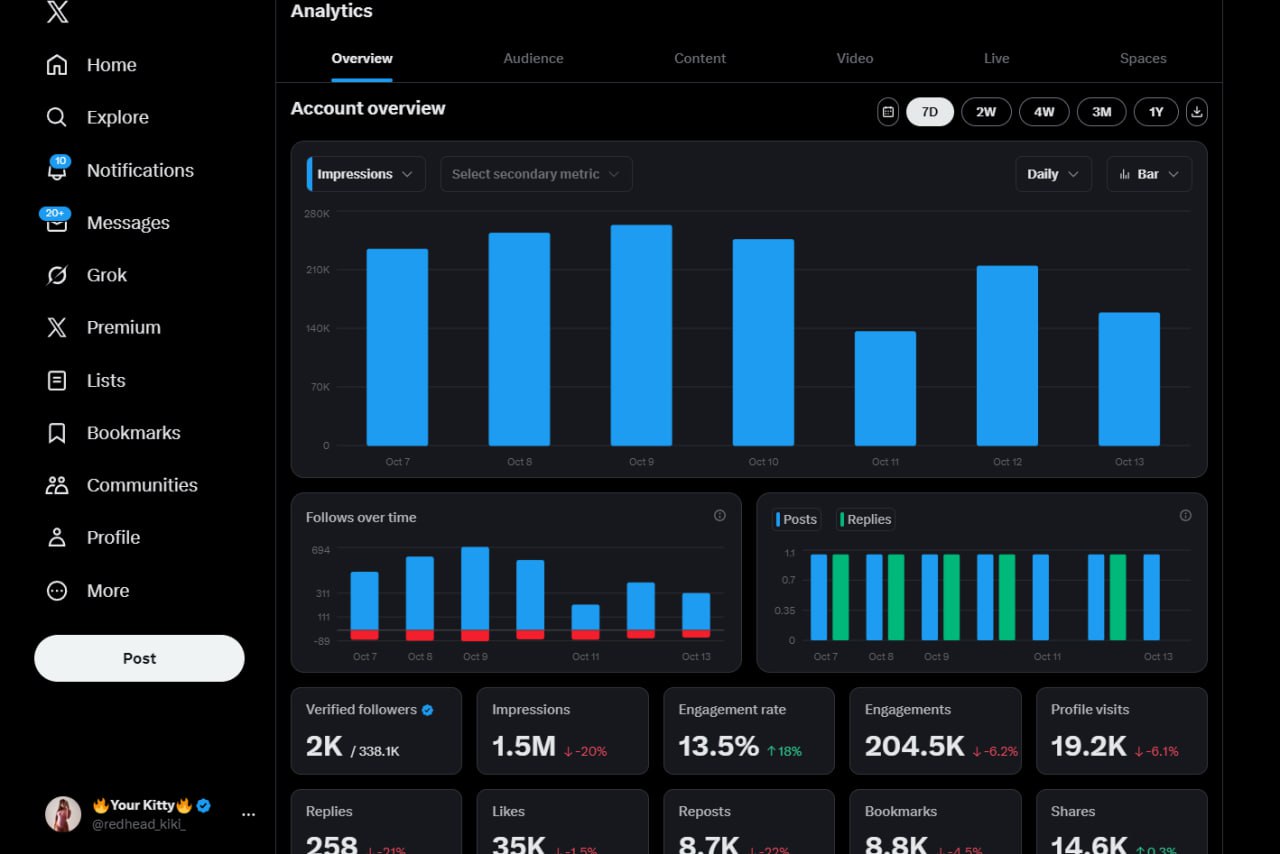Open the Impressions metric dropdown

click(x=365, y=174)
